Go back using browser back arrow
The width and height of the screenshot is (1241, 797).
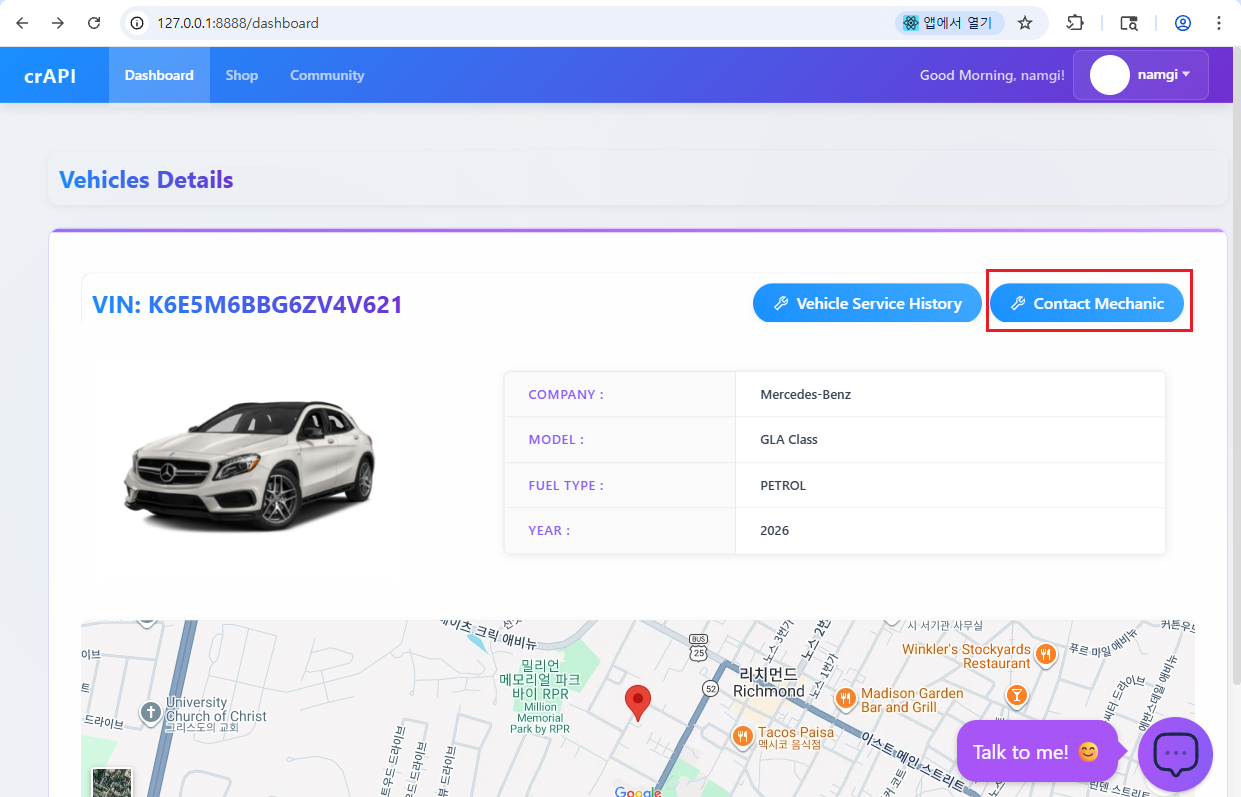coord(22,23)
